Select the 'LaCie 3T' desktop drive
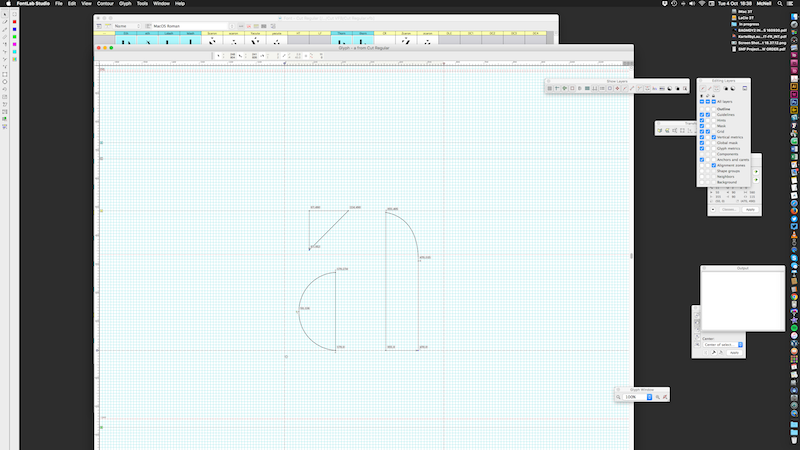800x450 pixels. tap(743, 18)
